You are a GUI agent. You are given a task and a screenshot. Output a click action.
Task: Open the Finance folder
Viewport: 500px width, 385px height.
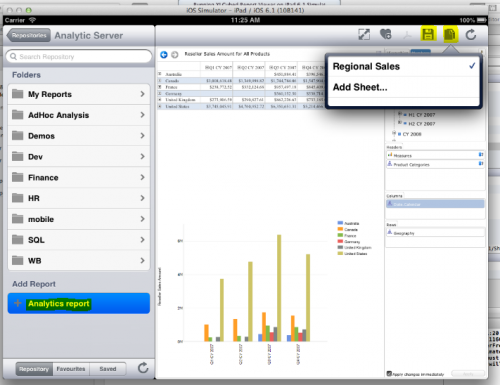tap(79, 177)
